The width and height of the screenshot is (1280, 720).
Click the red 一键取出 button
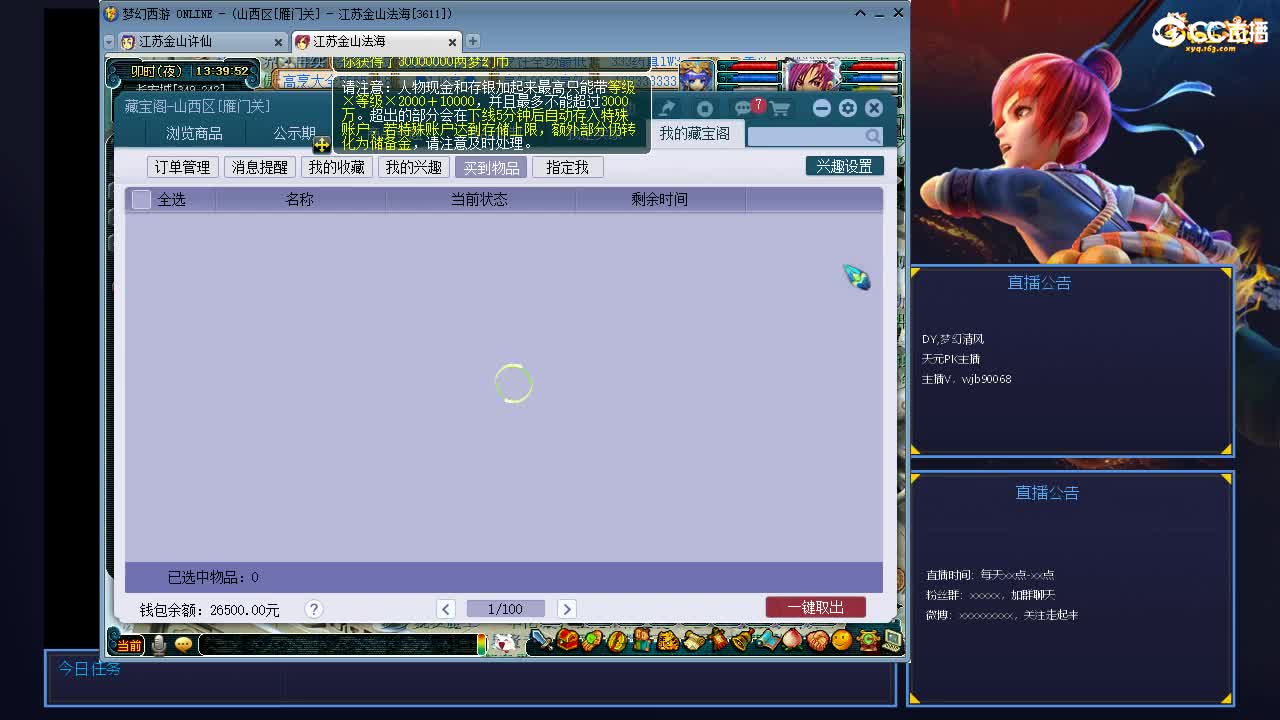point(815,608)
